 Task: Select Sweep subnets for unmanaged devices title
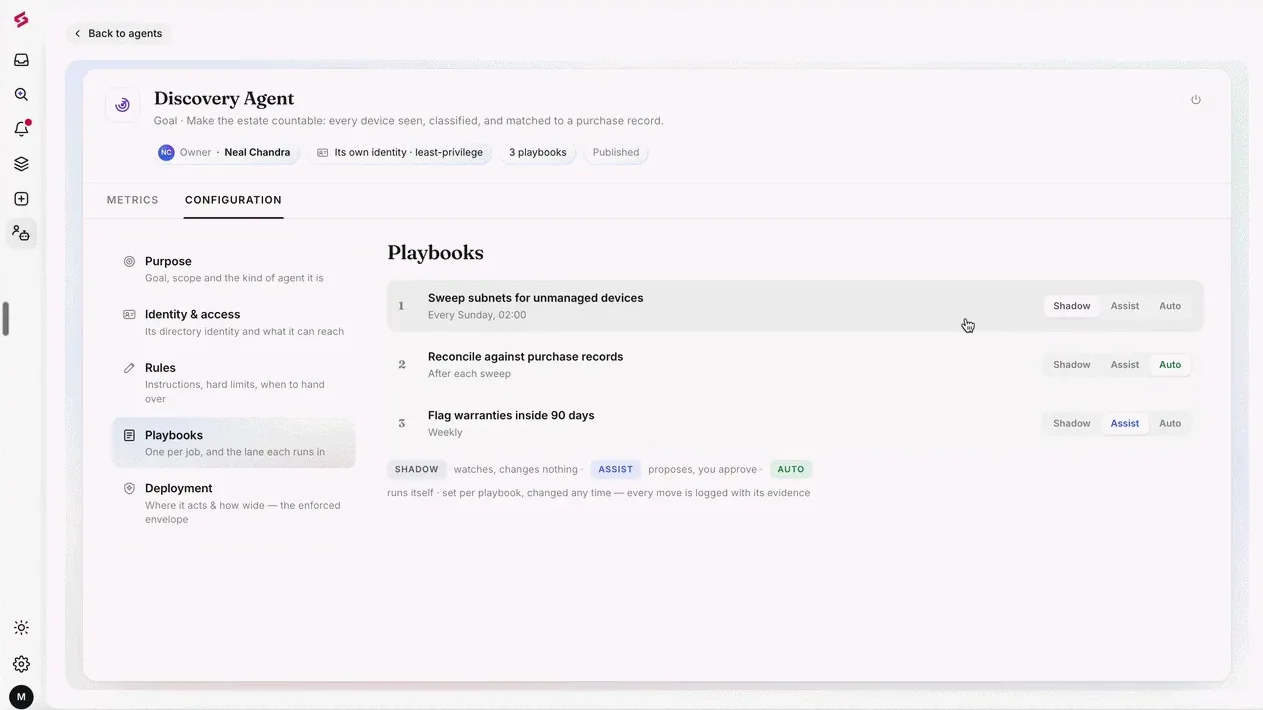535,298
